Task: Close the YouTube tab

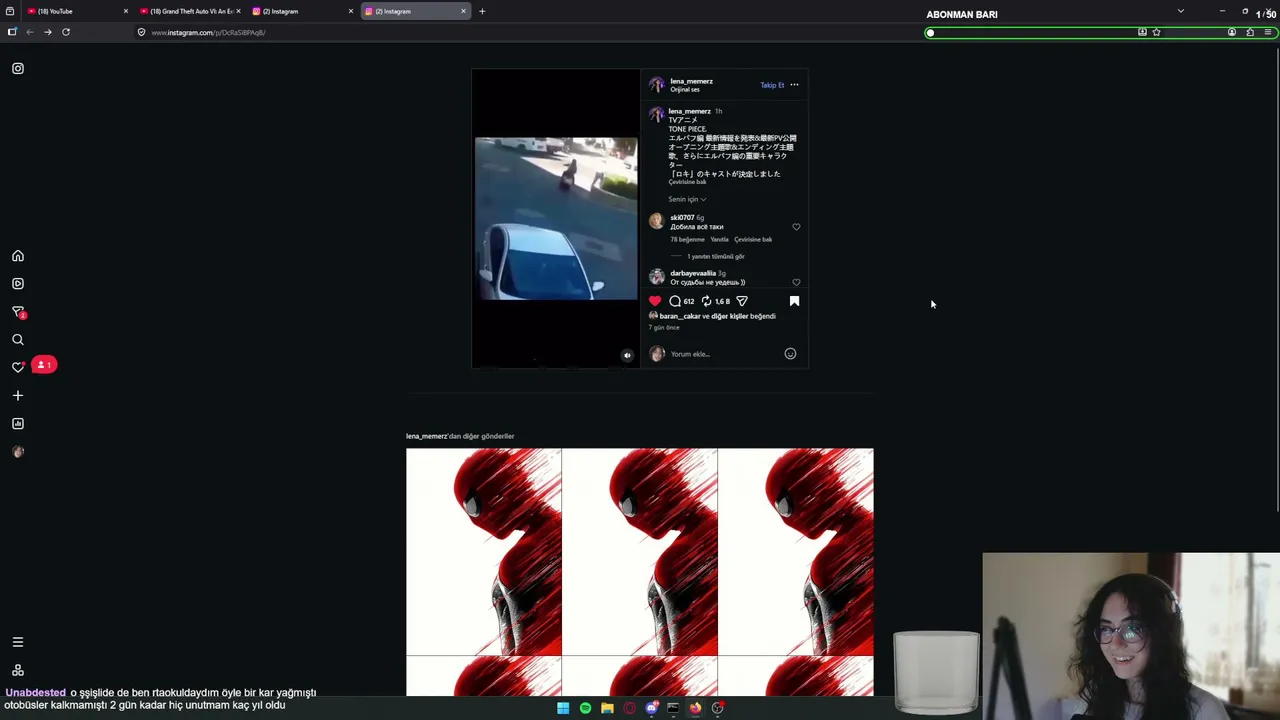Action: [x=126, y=11]
